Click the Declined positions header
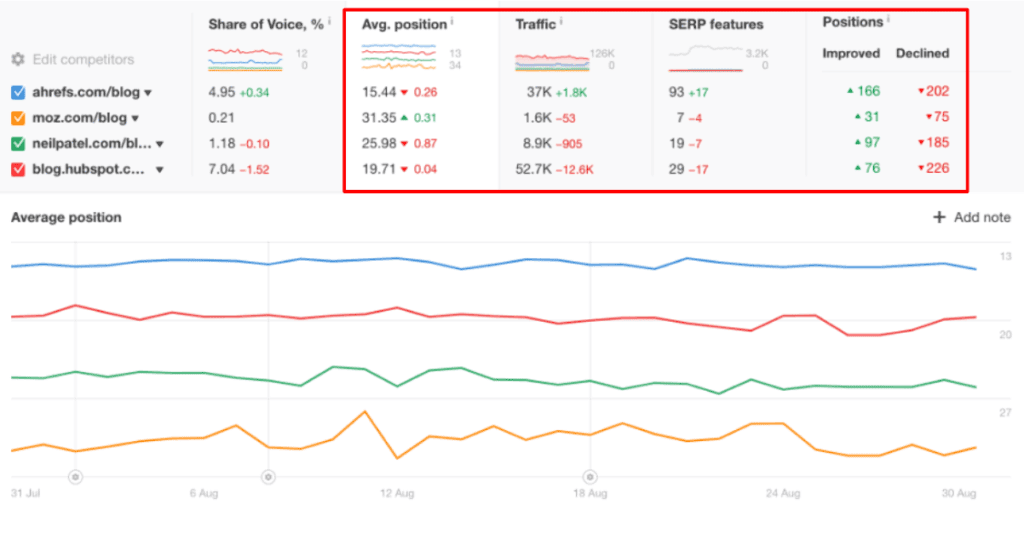The width and height of the screenshot is (1024, 539). [922, 54]
